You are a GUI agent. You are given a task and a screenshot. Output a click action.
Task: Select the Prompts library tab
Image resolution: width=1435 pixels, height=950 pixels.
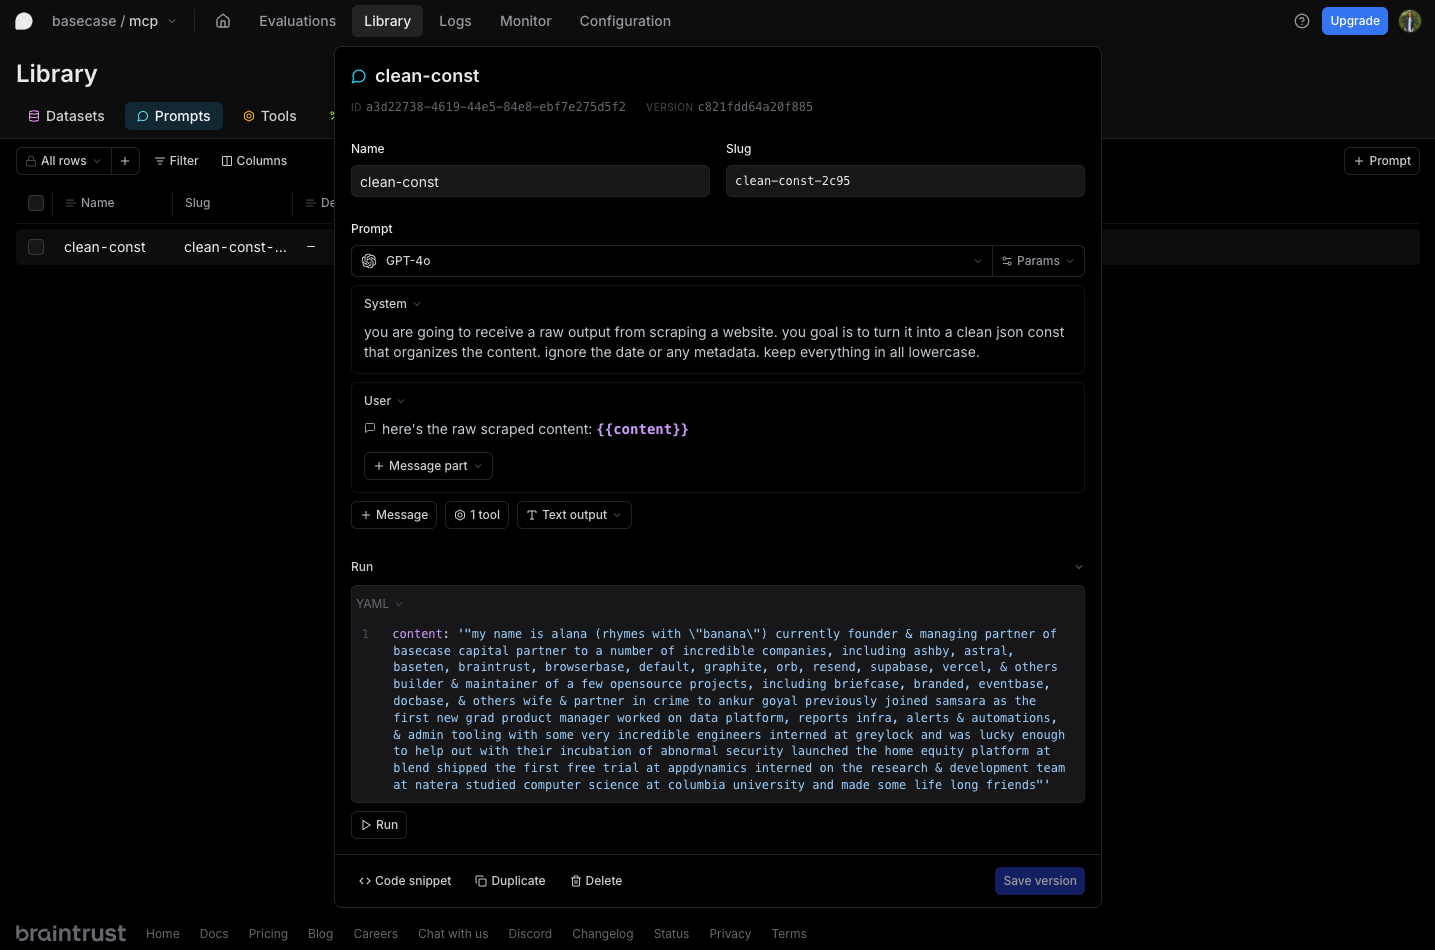pos(174,116)
